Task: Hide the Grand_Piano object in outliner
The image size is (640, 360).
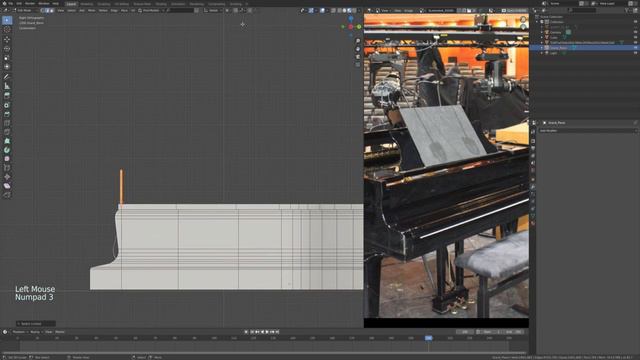Action: click(x=636, y=48)
